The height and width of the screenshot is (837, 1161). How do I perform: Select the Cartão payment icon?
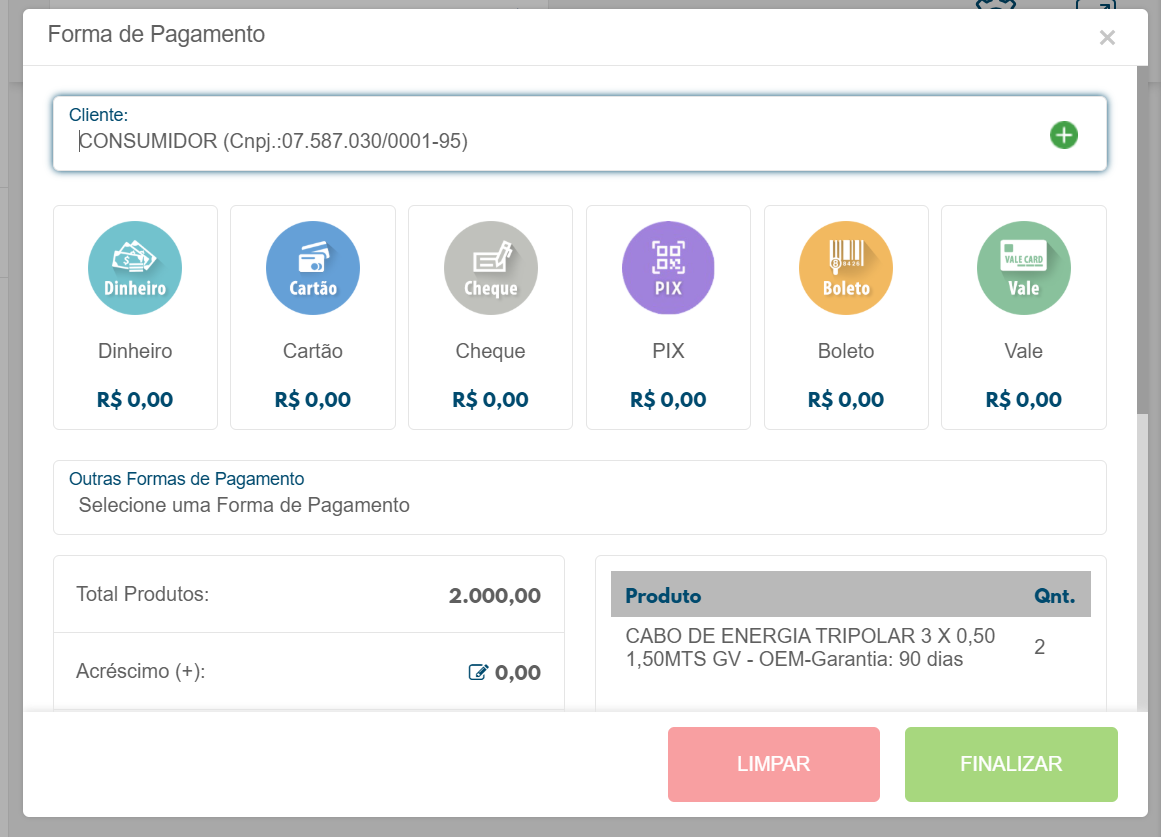313,267
